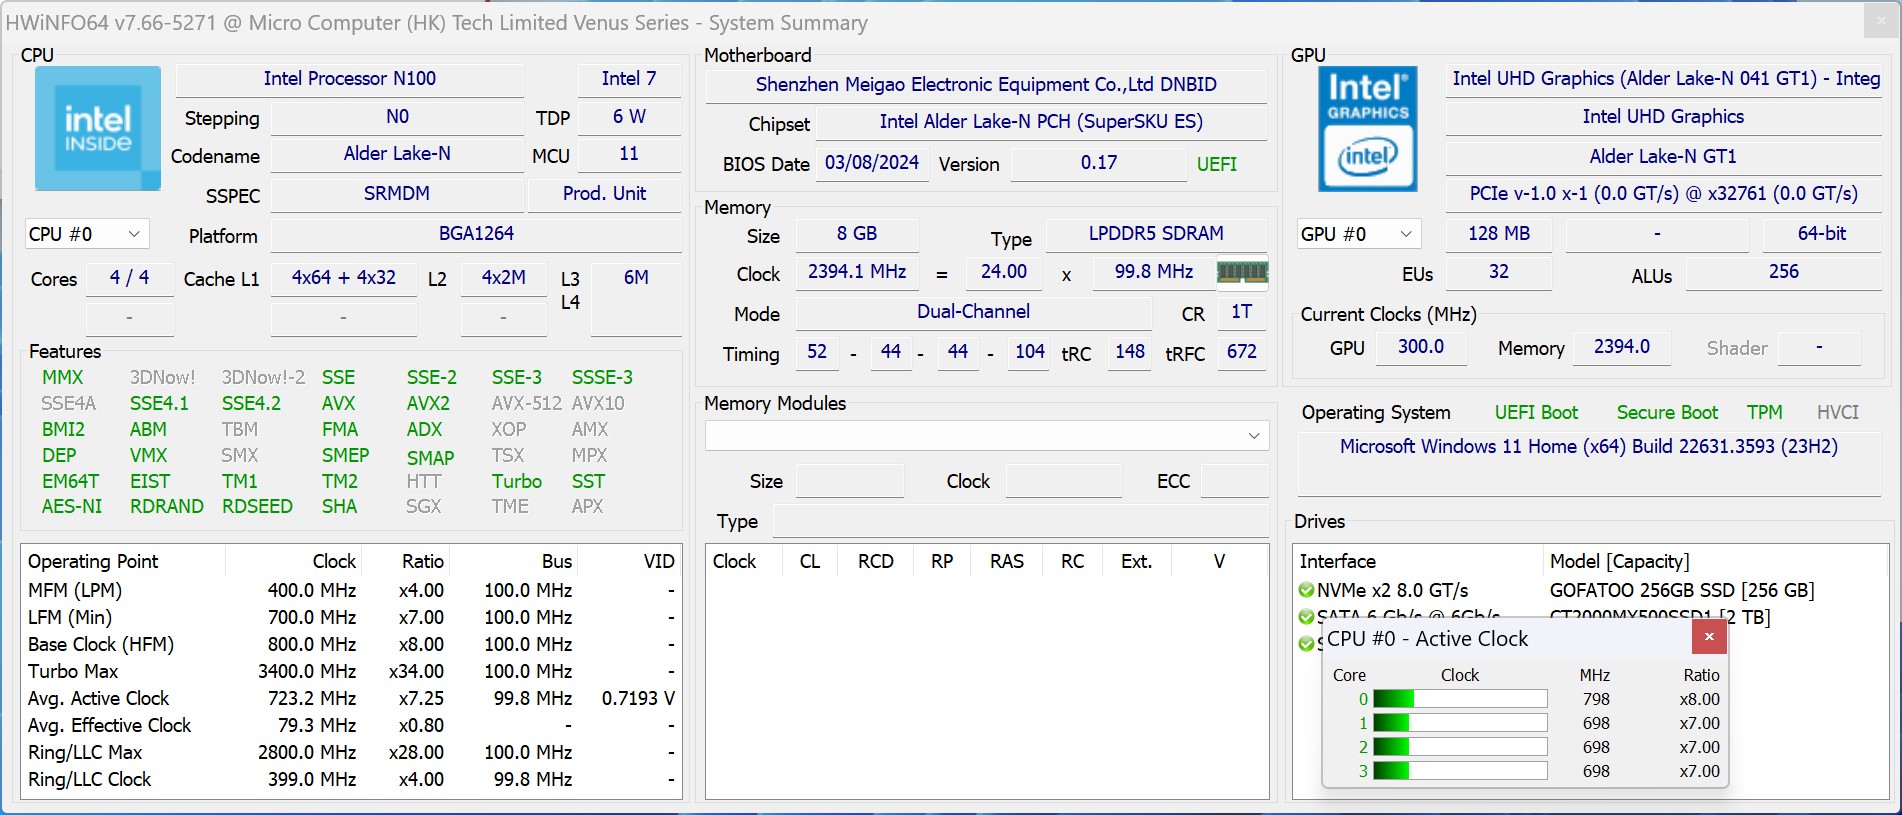Click the AVX2 feature label
1902x815 pixels.
(428, 403)
